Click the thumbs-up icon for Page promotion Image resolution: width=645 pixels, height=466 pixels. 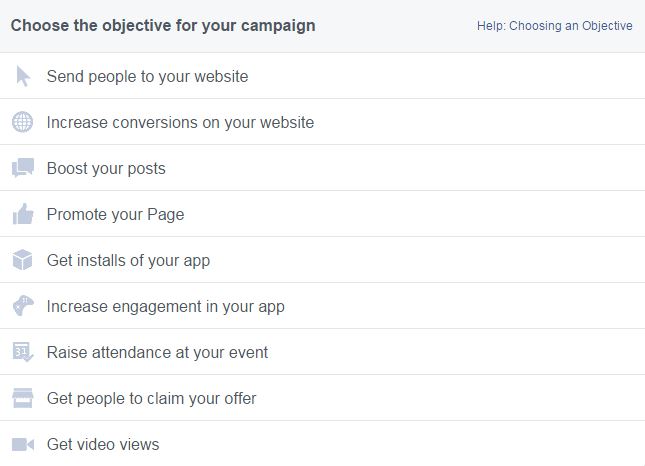(23, 214)
